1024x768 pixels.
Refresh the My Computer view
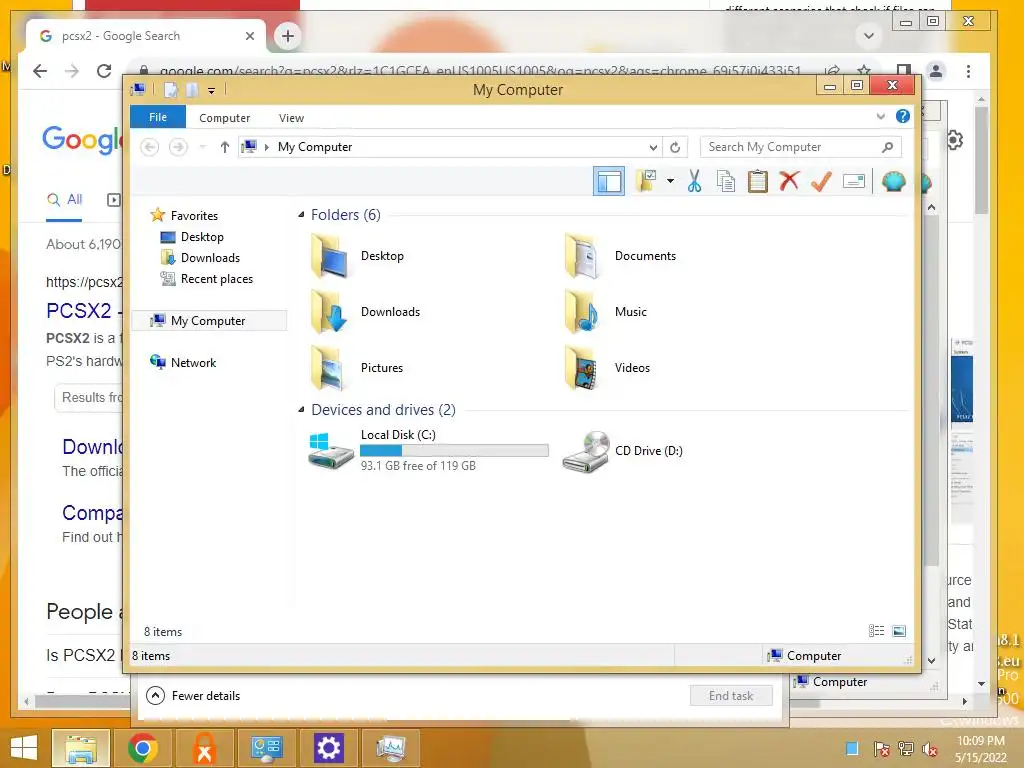tap(675, 147)
